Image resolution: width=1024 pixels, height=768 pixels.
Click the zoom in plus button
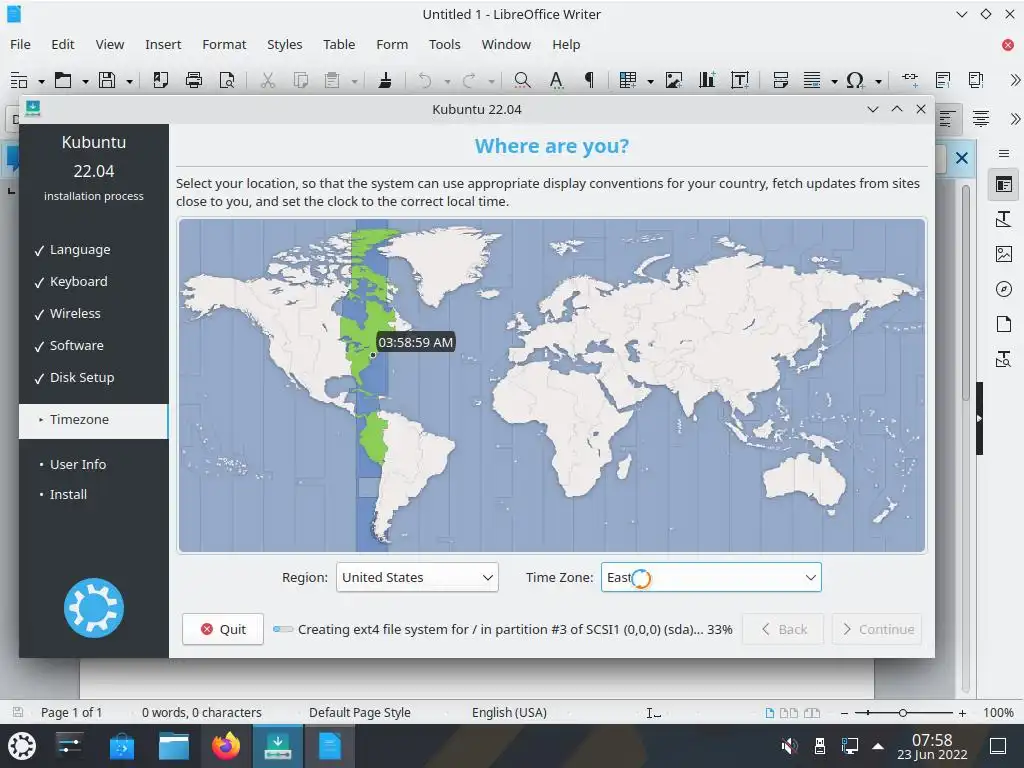[x=962, y=713]
